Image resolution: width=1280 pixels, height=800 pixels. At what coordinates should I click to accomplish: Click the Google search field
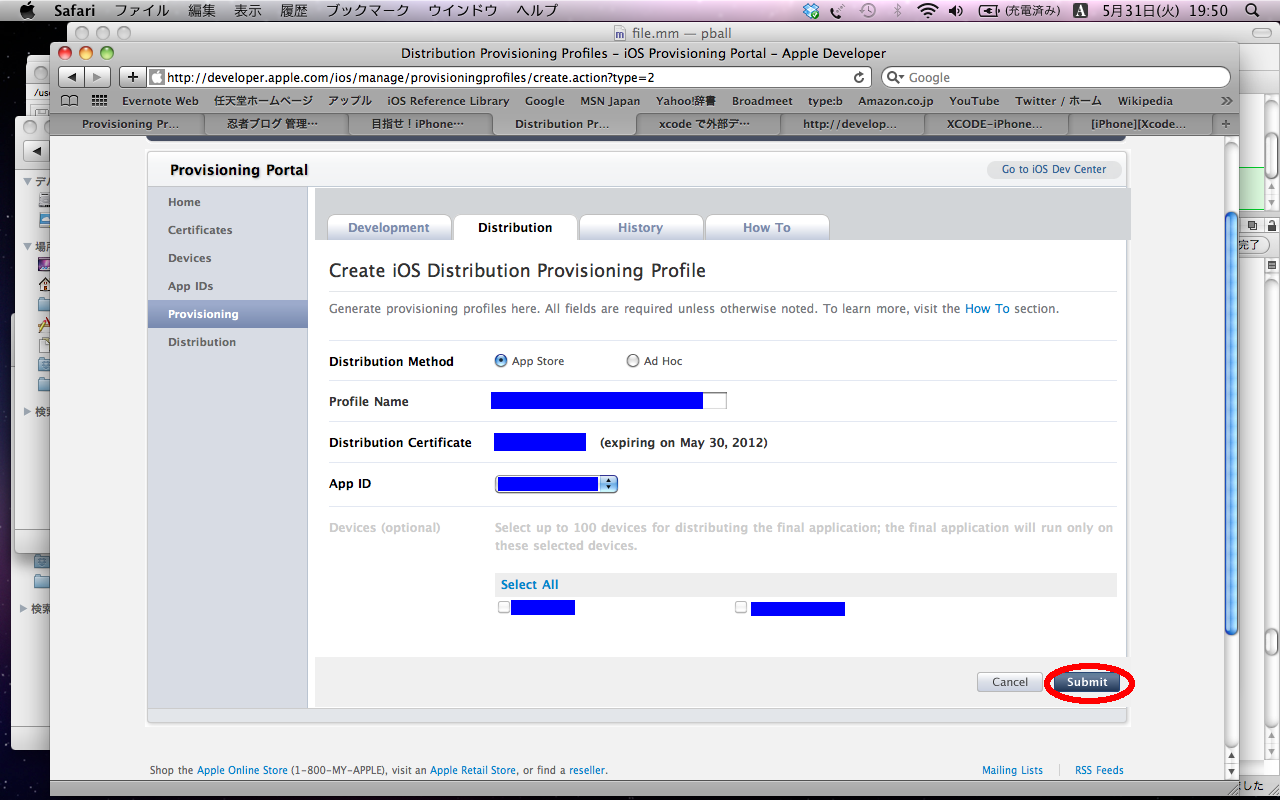coord(1056,77)
